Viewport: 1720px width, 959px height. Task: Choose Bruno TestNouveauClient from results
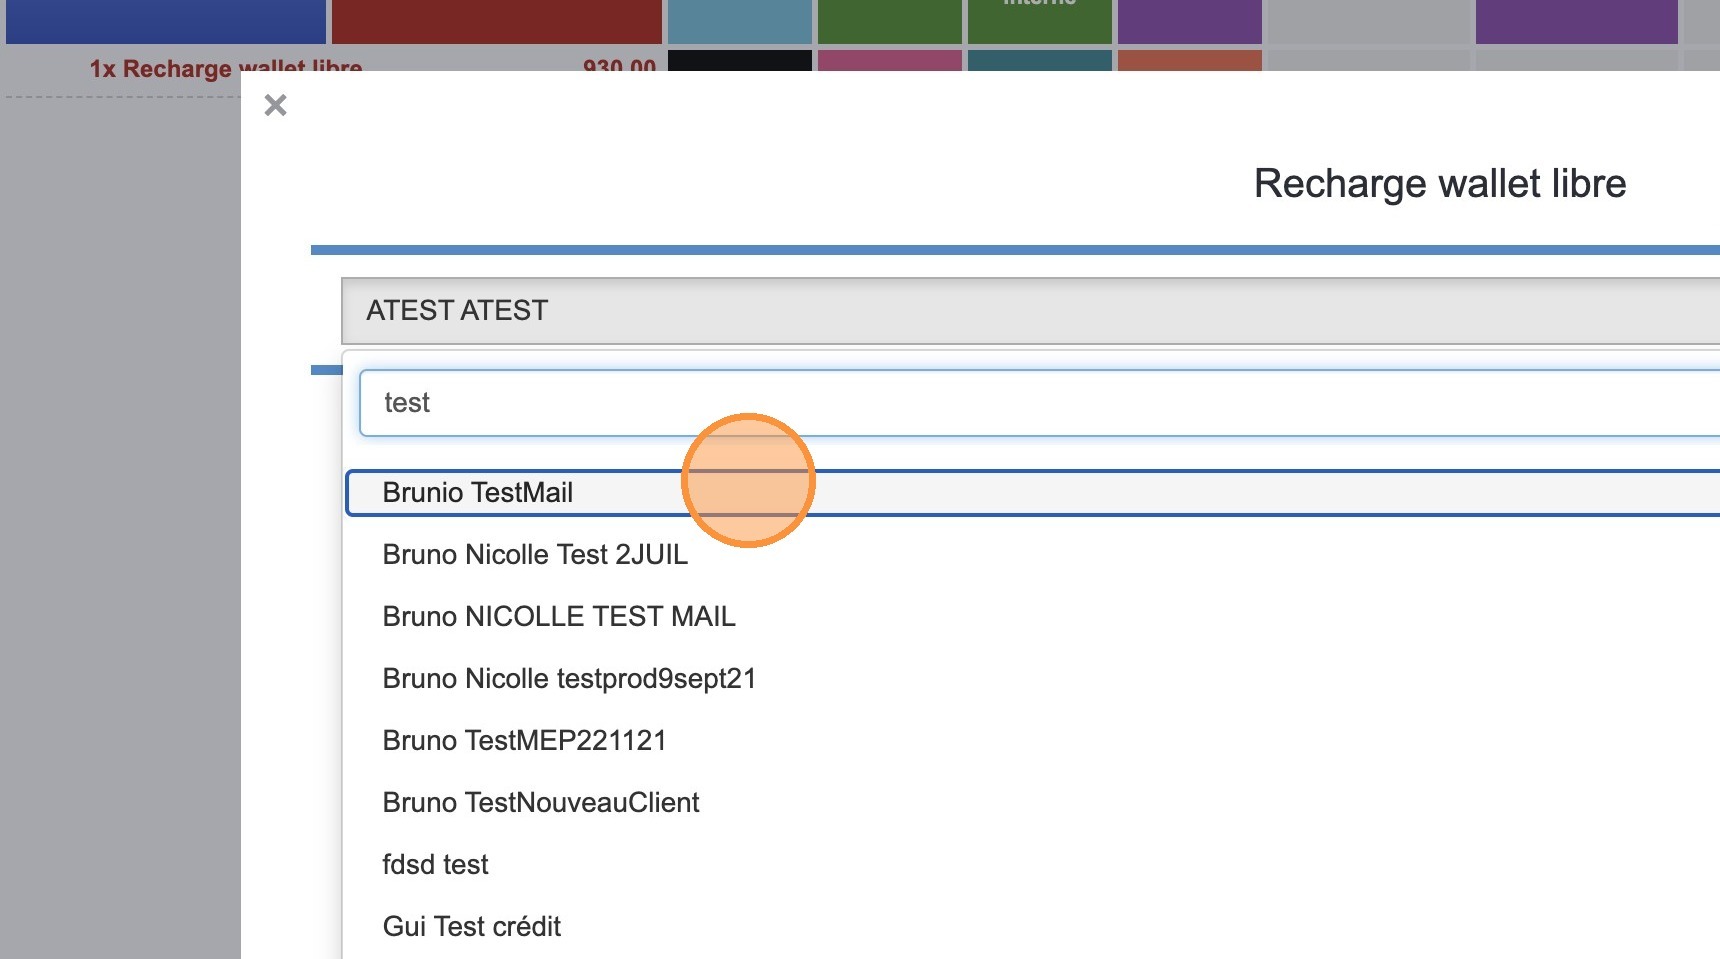pos(541,803)
